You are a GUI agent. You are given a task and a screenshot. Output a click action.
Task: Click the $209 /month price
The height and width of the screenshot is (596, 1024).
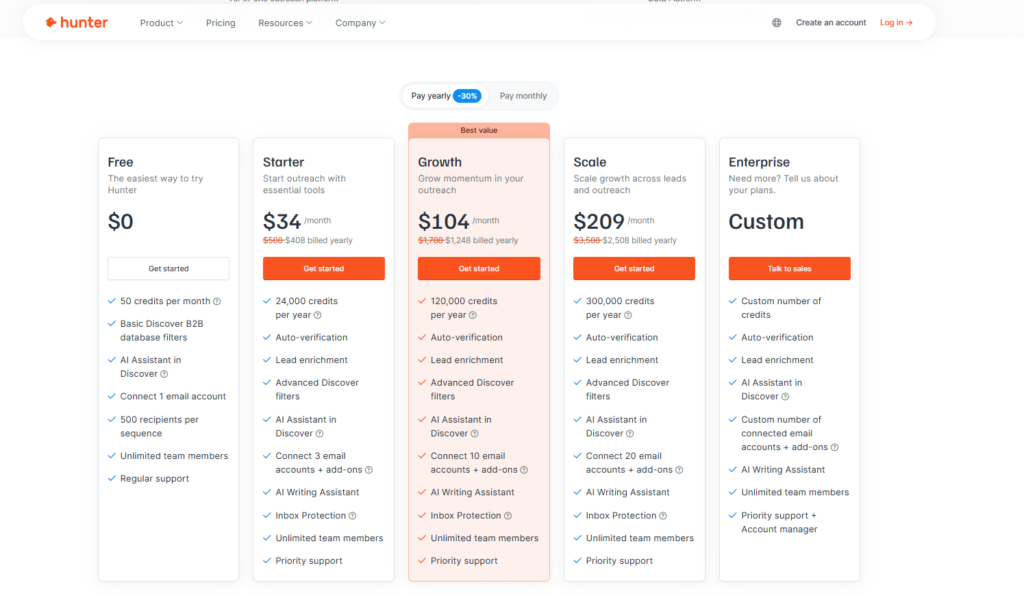pyautogui.click(x=614, y=221)
